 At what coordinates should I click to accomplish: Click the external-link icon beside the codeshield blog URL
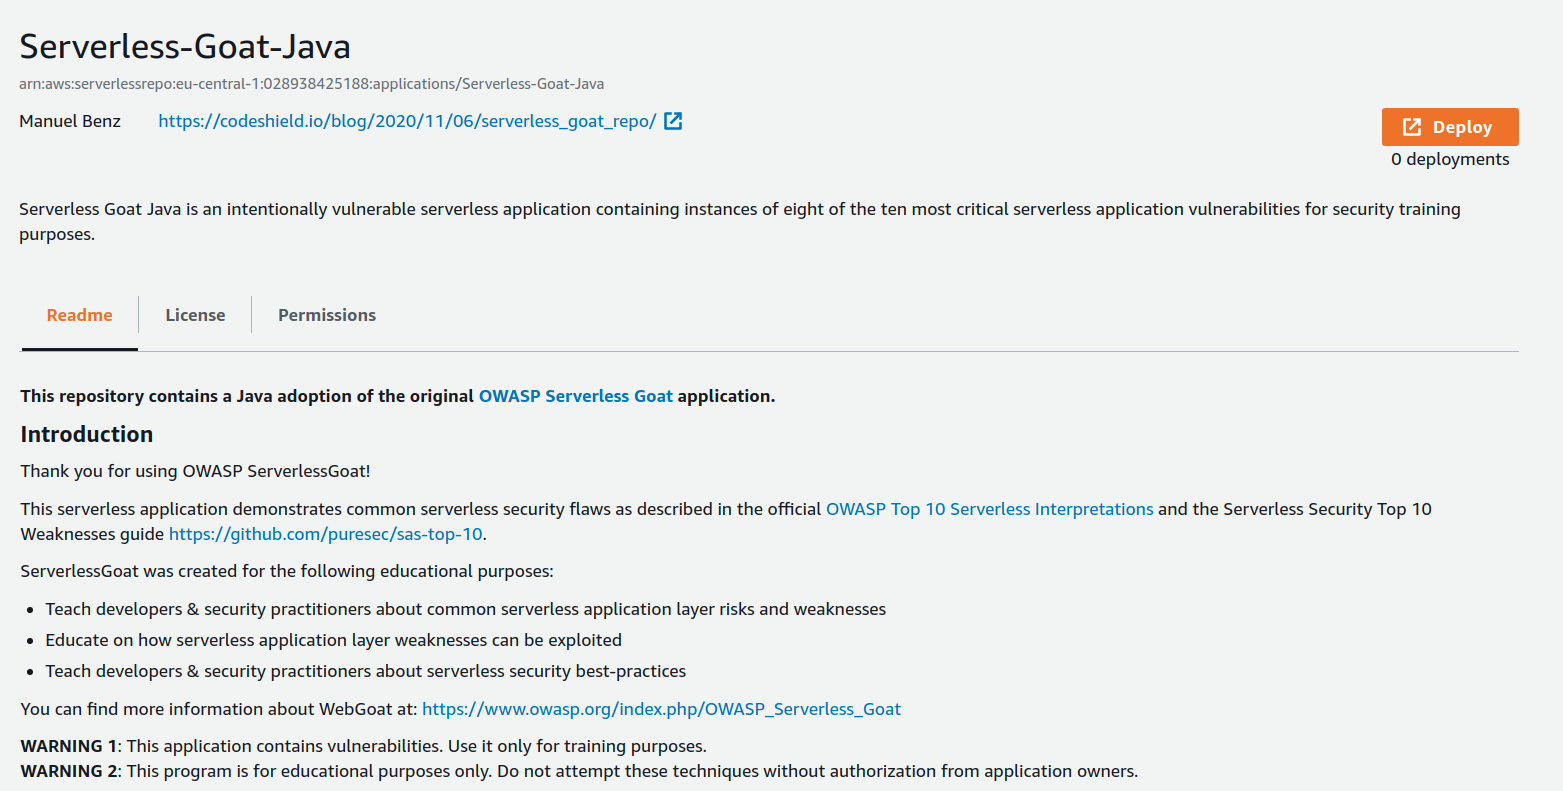tap(673, 120)
